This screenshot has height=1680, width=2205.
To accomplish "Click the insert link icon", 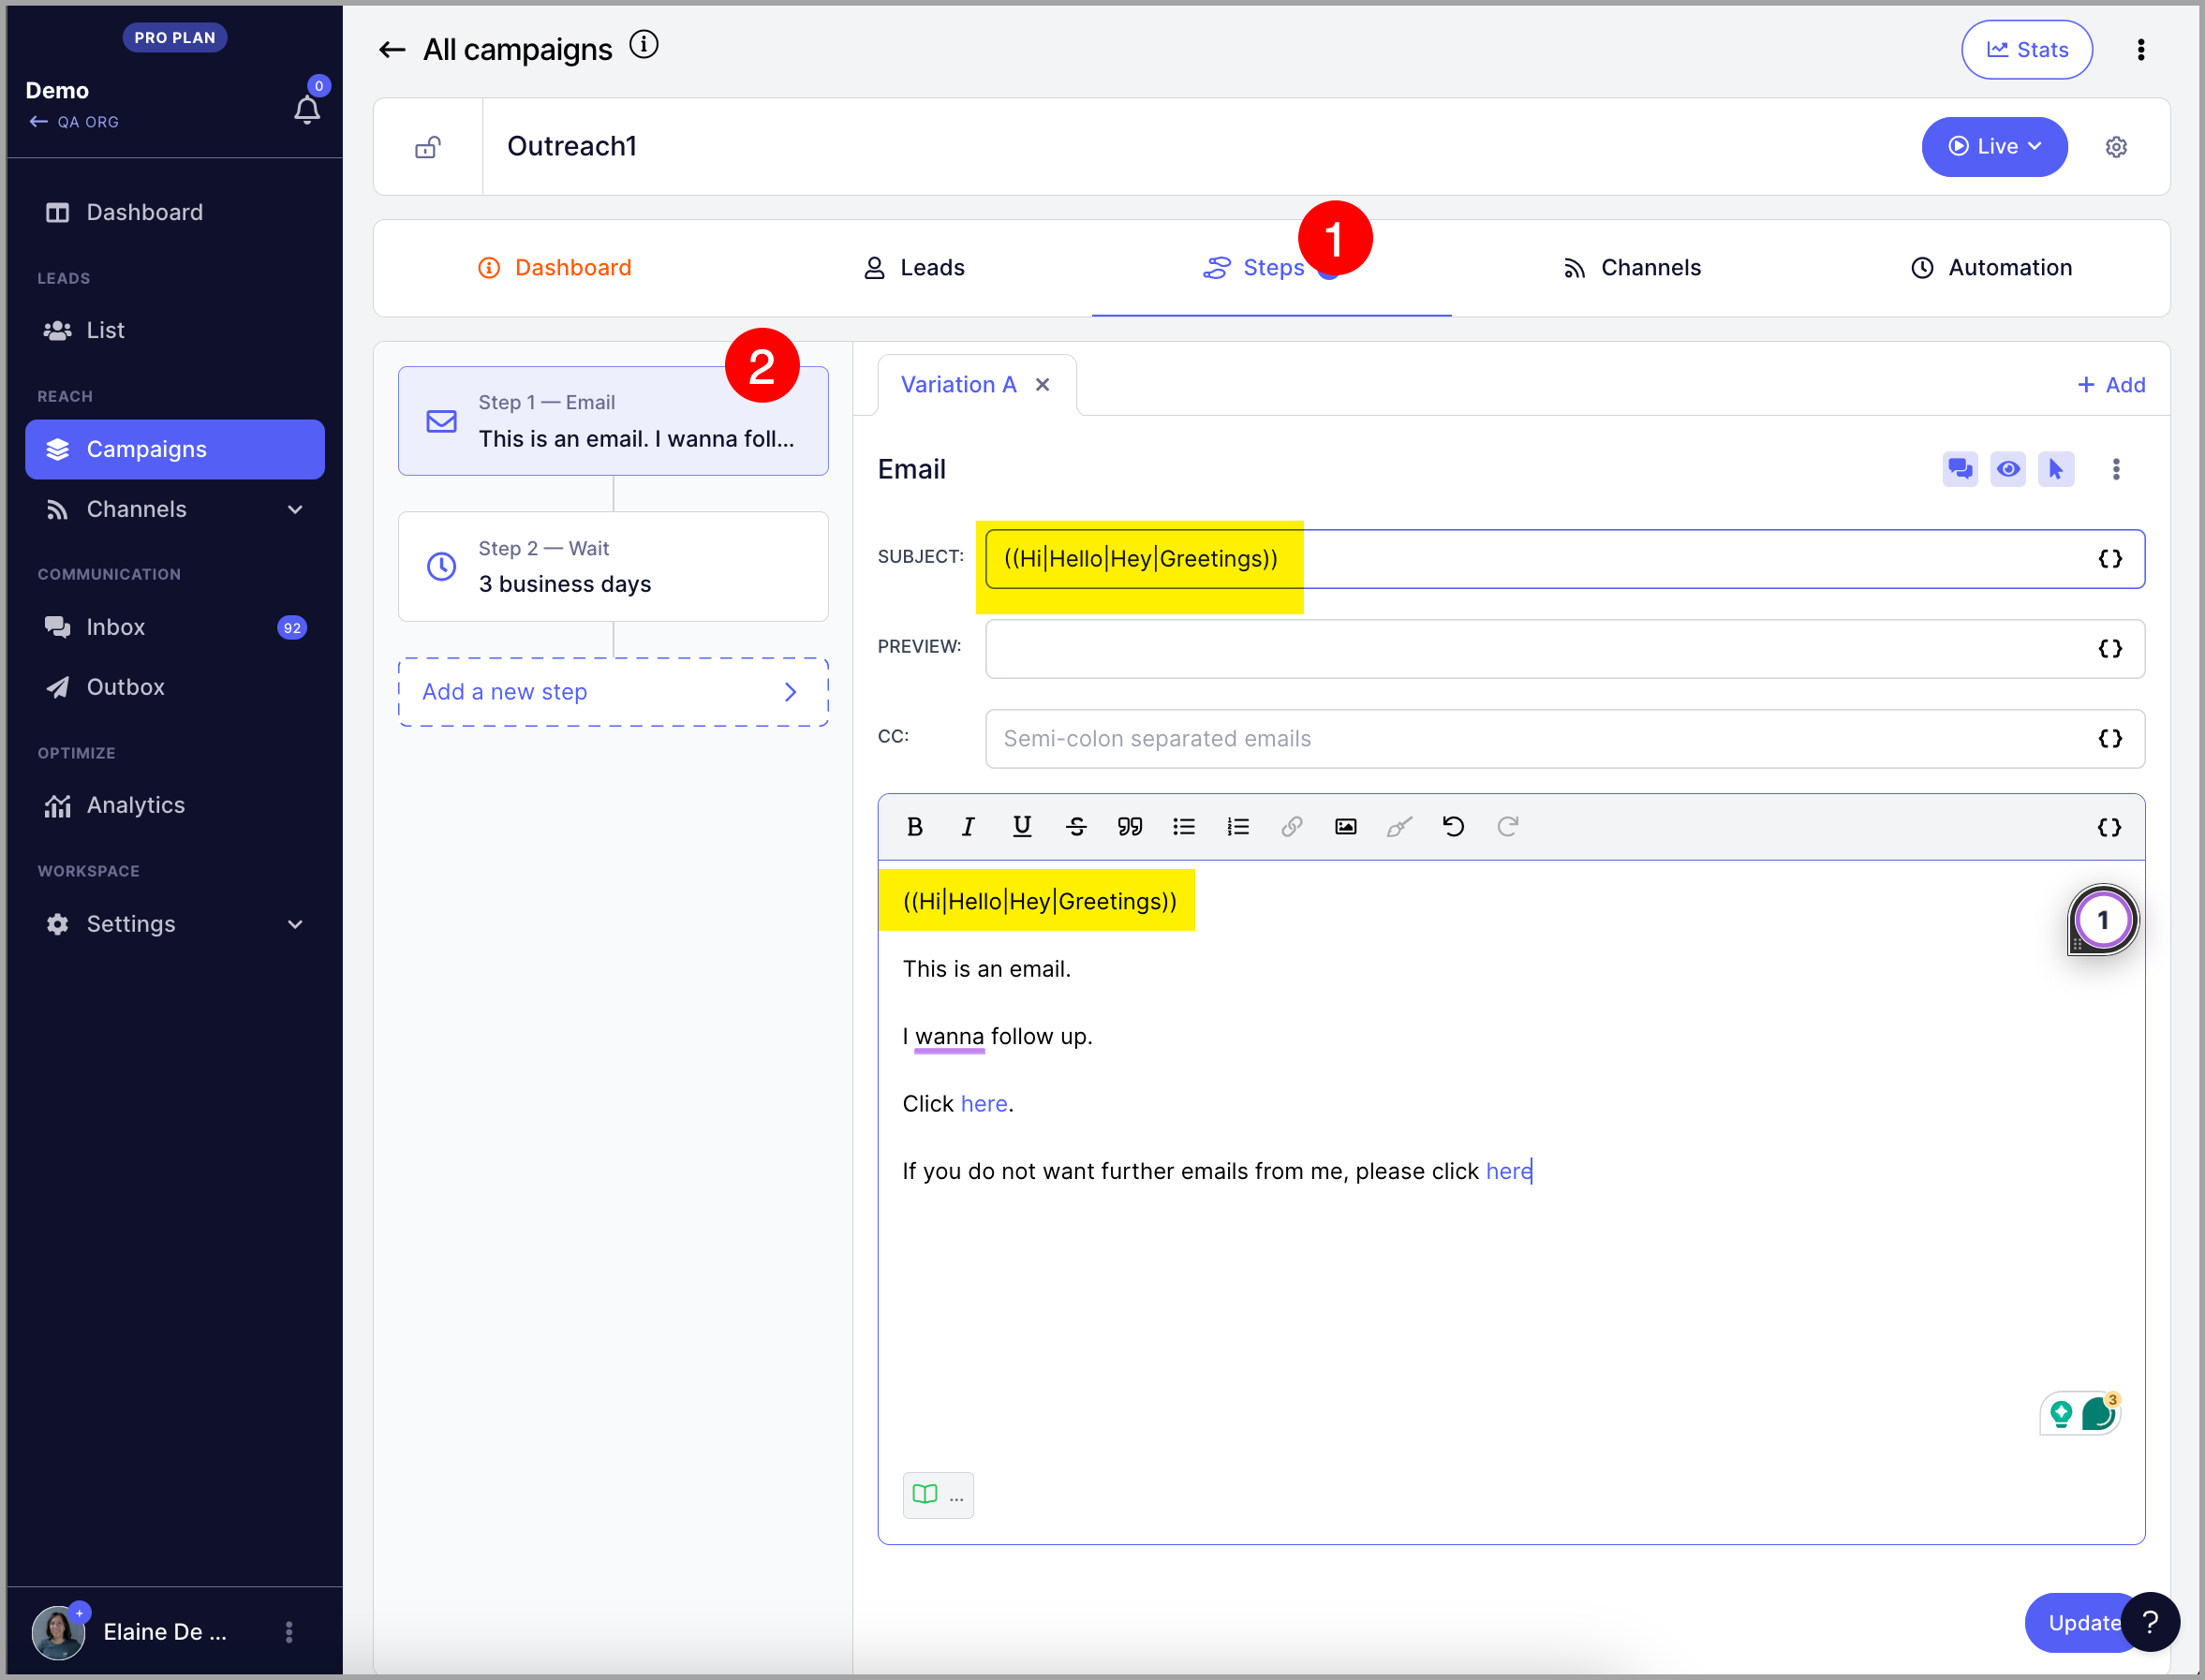I will coord(1292,827).
